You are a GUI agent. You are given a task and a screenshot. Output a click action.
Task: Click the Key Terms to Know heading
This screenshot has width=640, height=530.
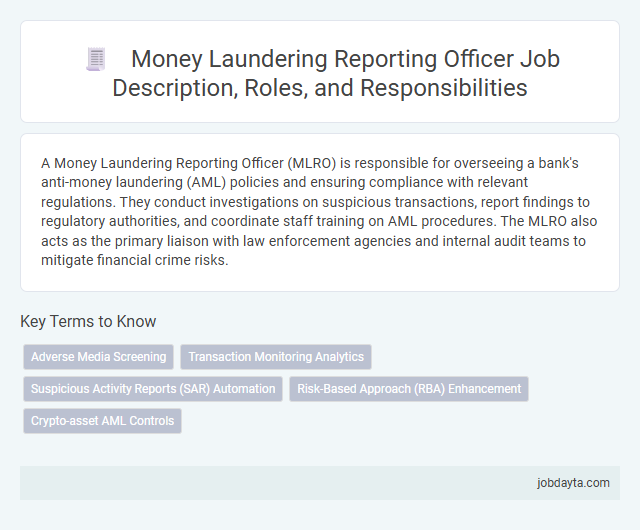(88, 321)
